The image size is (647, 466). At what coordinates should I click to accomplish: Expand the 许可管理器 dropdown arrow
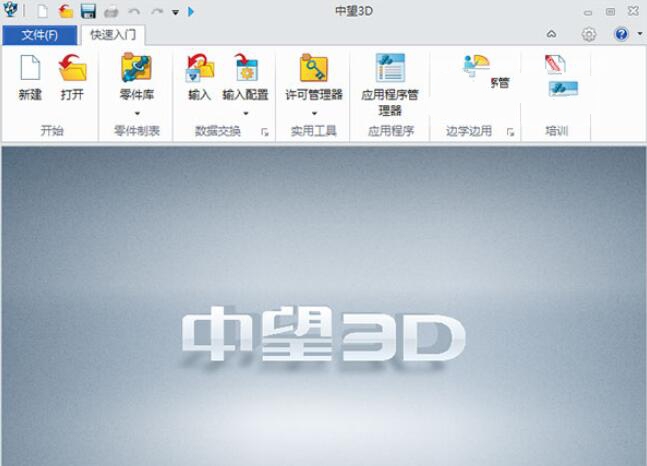(x=314, y=113)
